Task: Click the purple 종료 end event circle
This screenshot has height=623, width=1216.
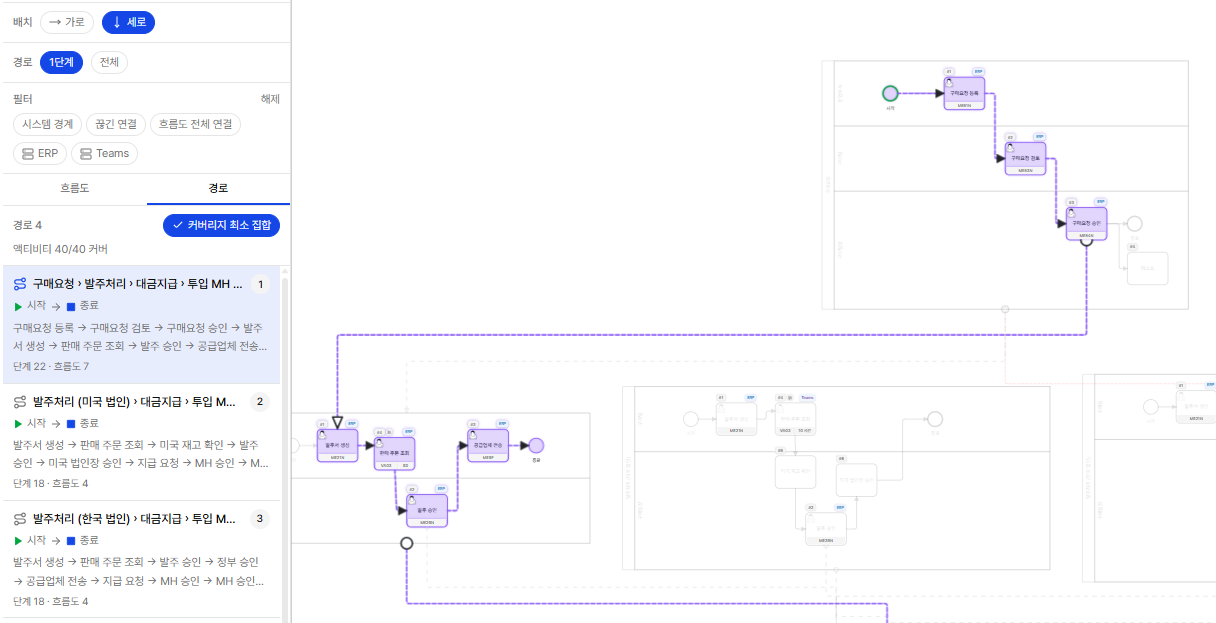Action: (x=536, y=445)
